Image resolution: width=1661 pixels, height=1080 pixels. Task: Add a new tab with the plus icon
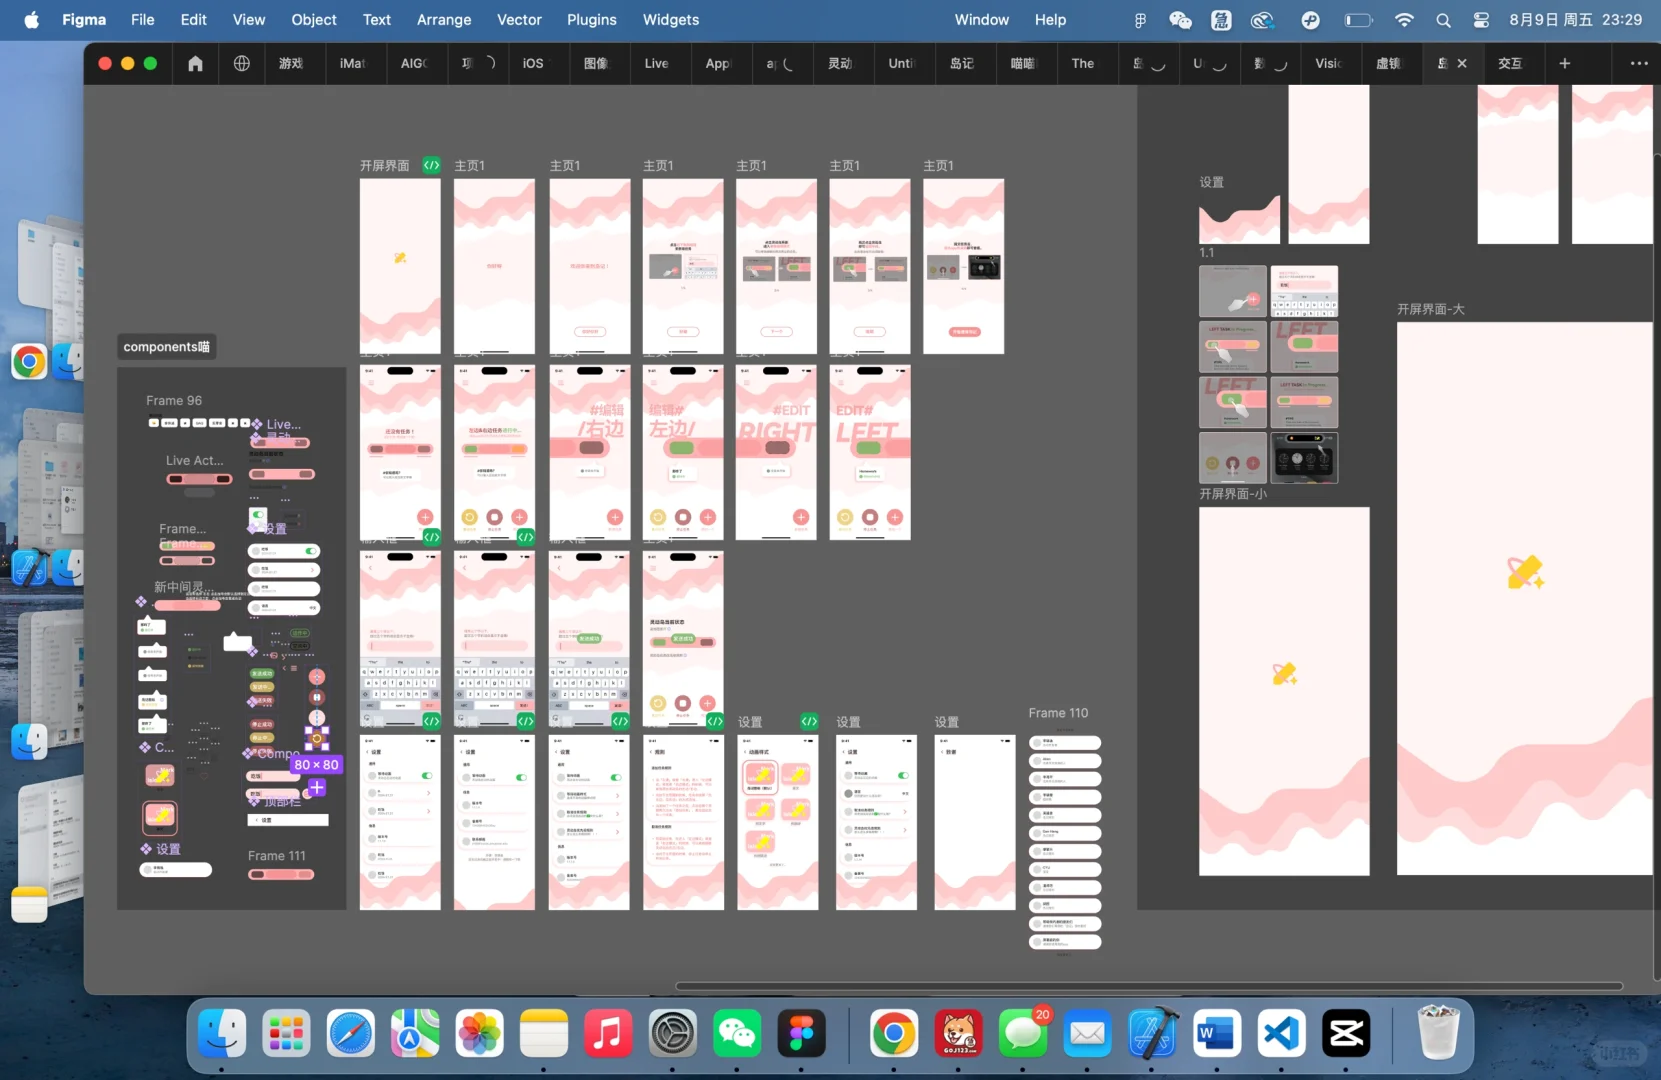click(1565, 63)
